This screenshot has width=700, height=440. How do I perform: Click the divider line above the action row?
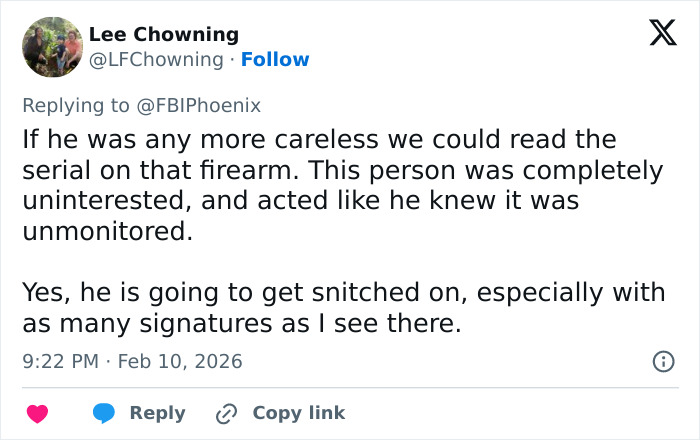coord(350,388)
